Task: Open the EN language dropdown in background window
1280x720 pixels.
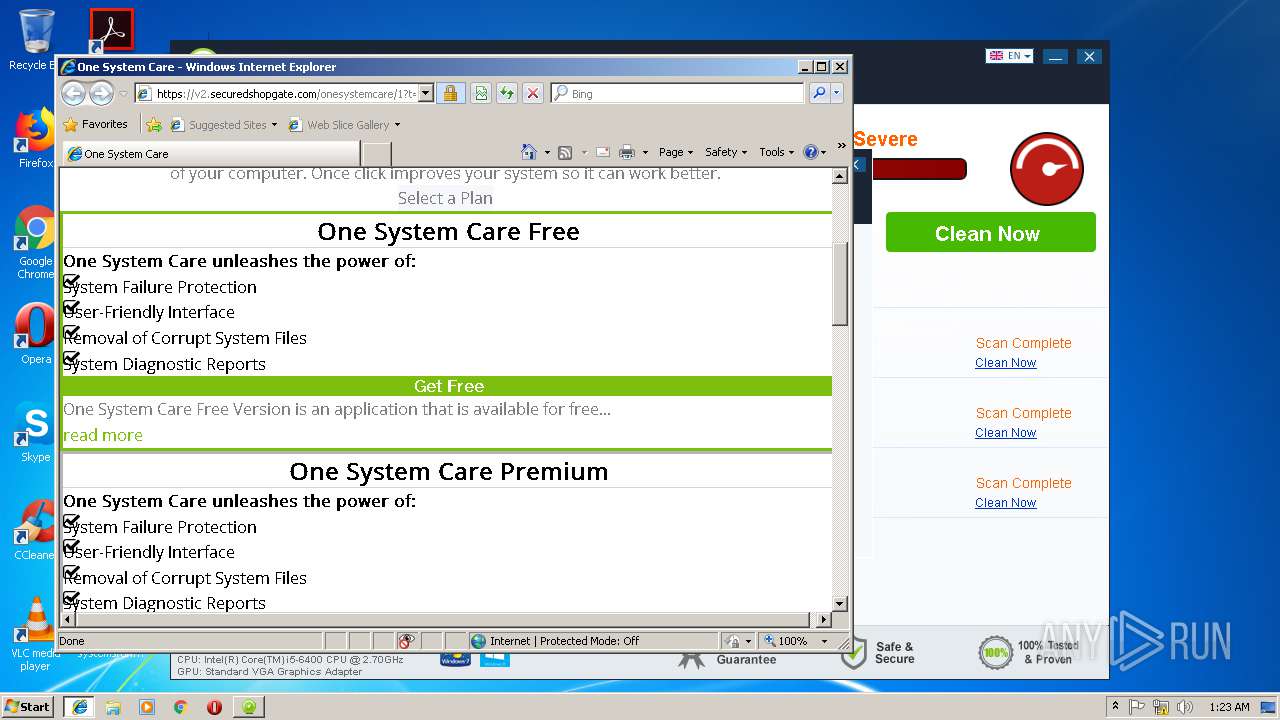Action: click(1009, 56)
